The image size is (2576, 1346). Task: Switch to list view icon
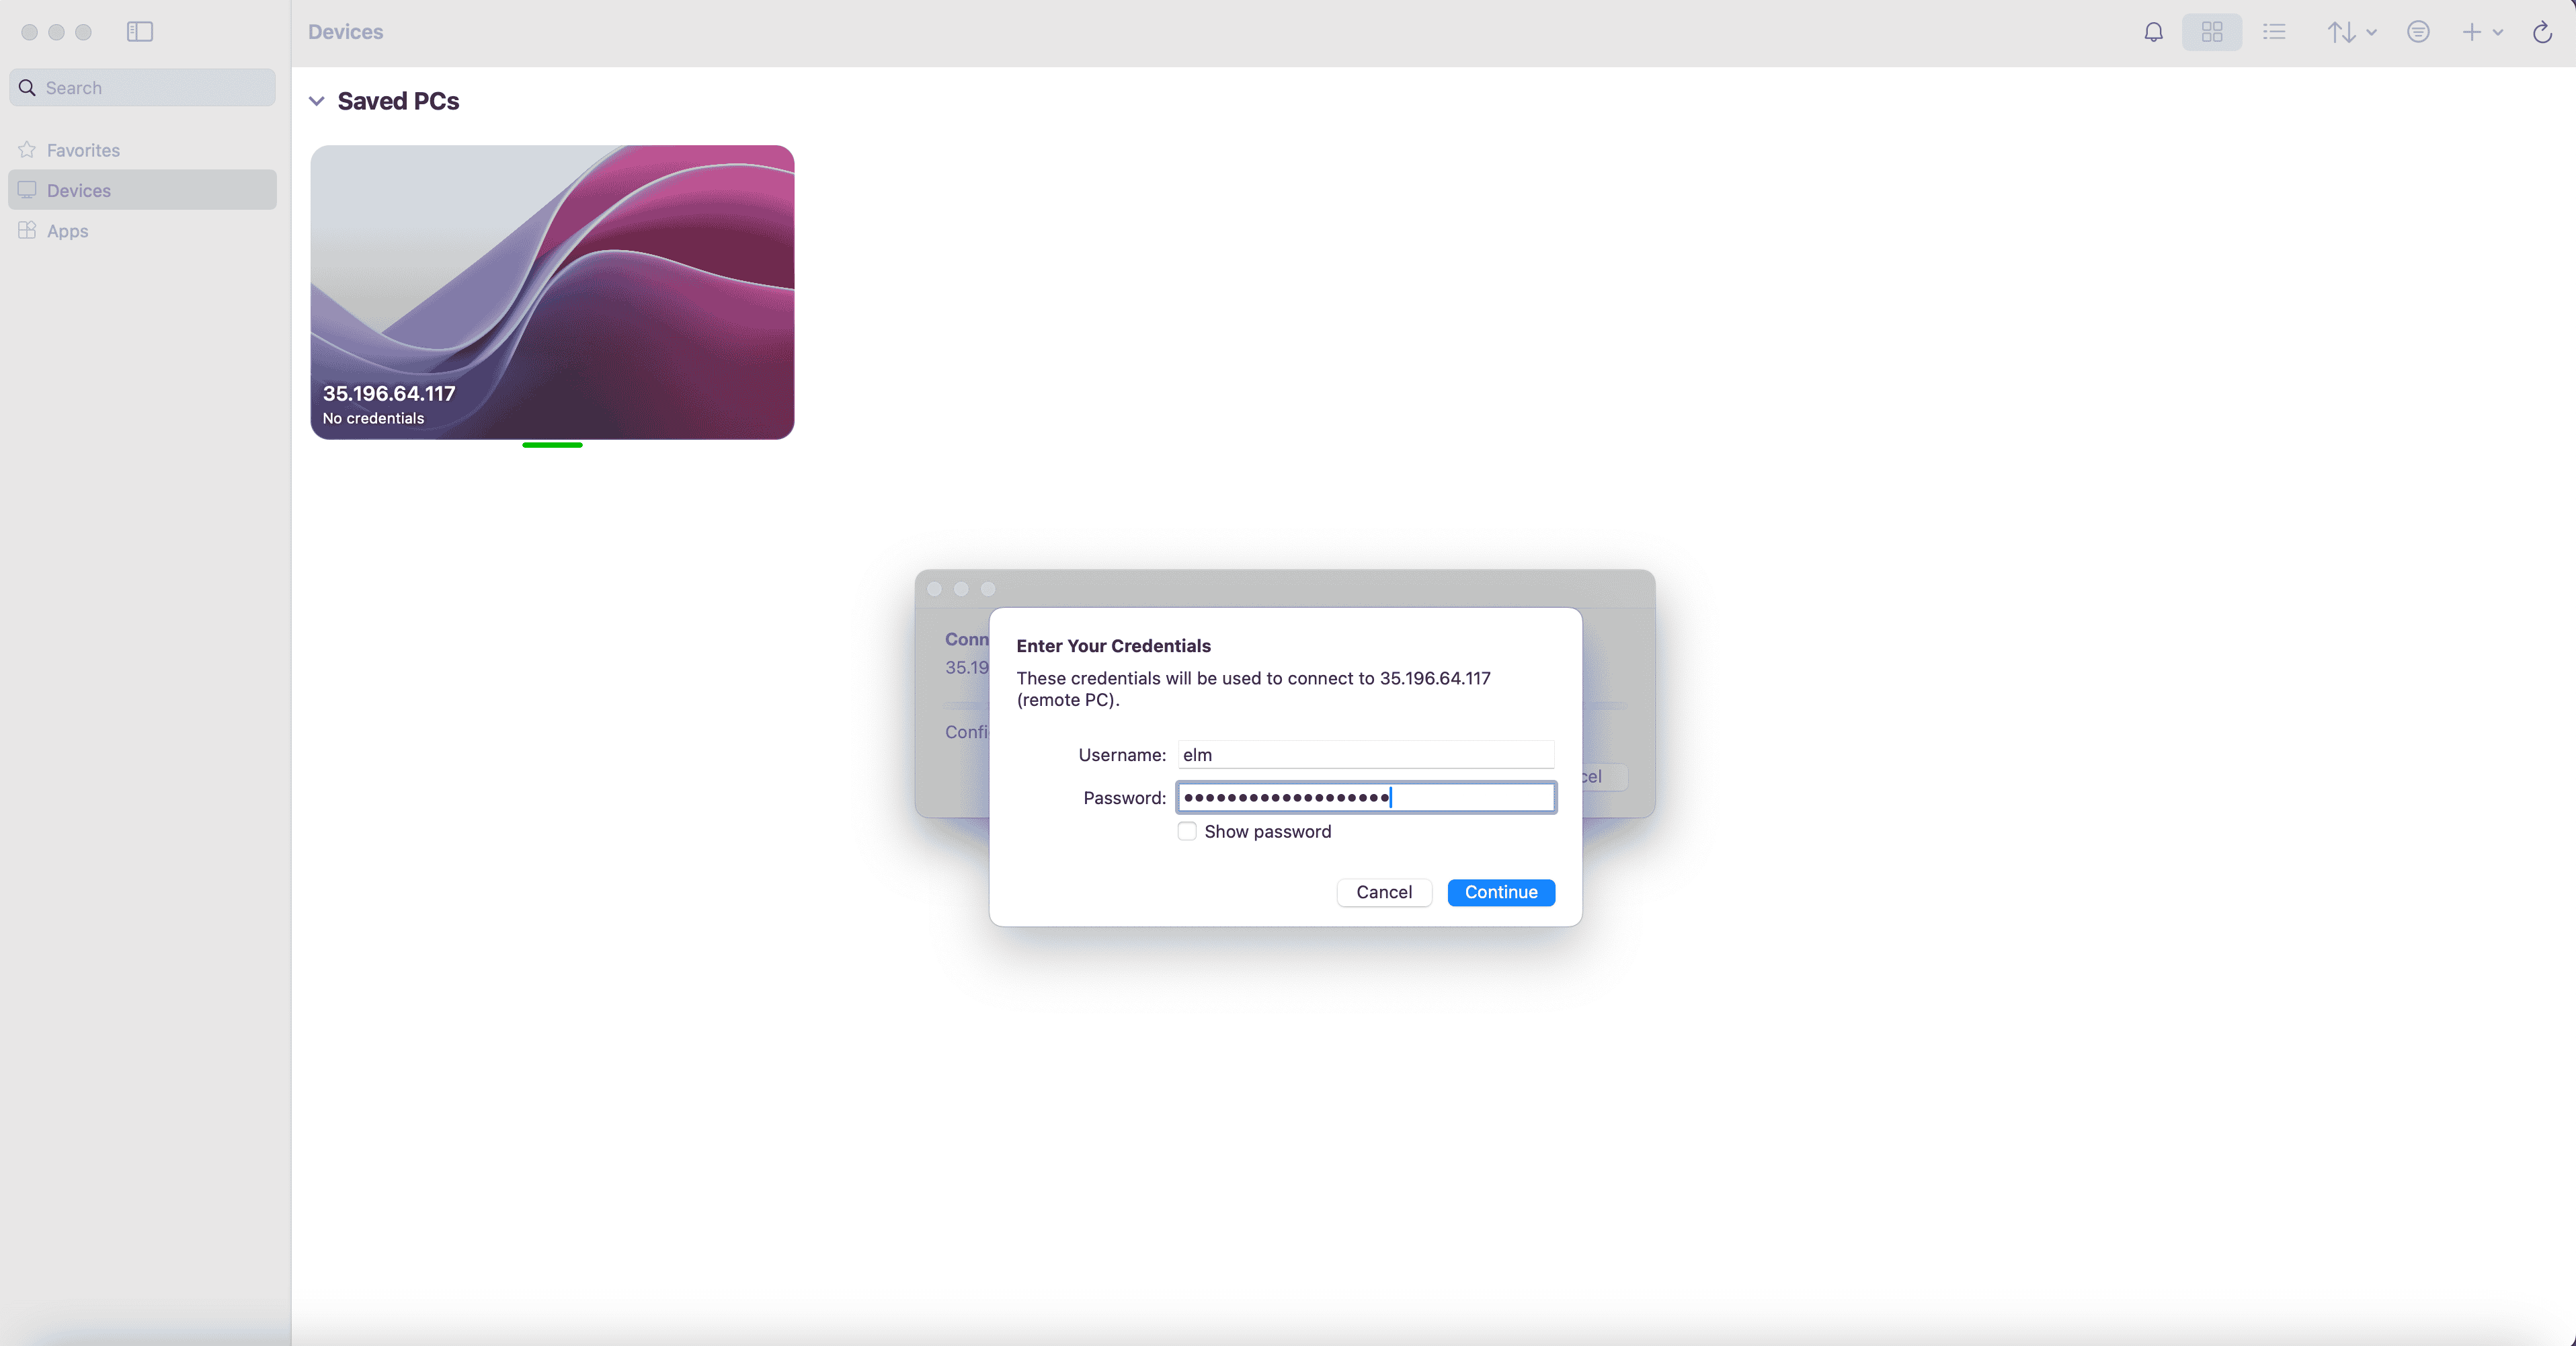pyautogui.click(x=2274, y=32)
